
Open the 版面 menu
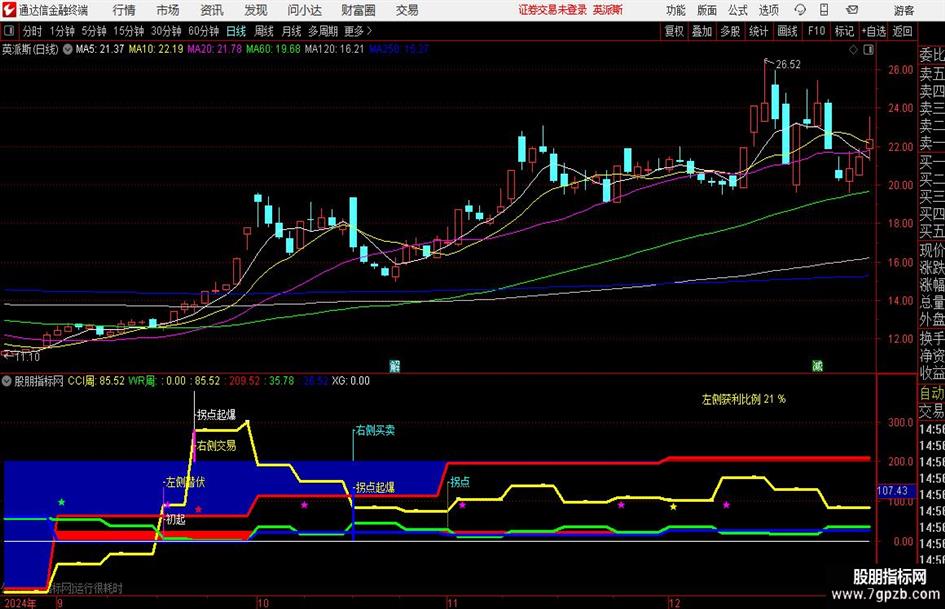click(706, 10)
